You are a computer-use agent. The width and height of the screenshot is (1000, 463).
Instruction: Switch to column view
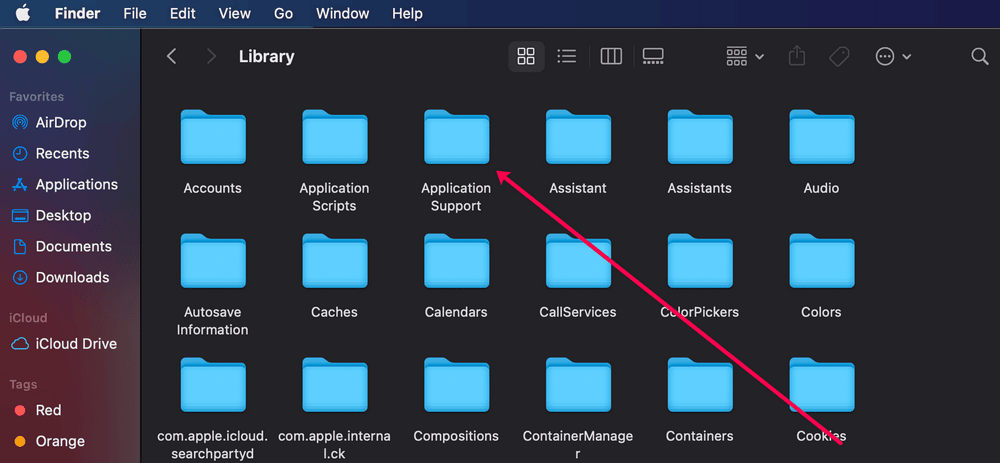(x=611, y=57)
